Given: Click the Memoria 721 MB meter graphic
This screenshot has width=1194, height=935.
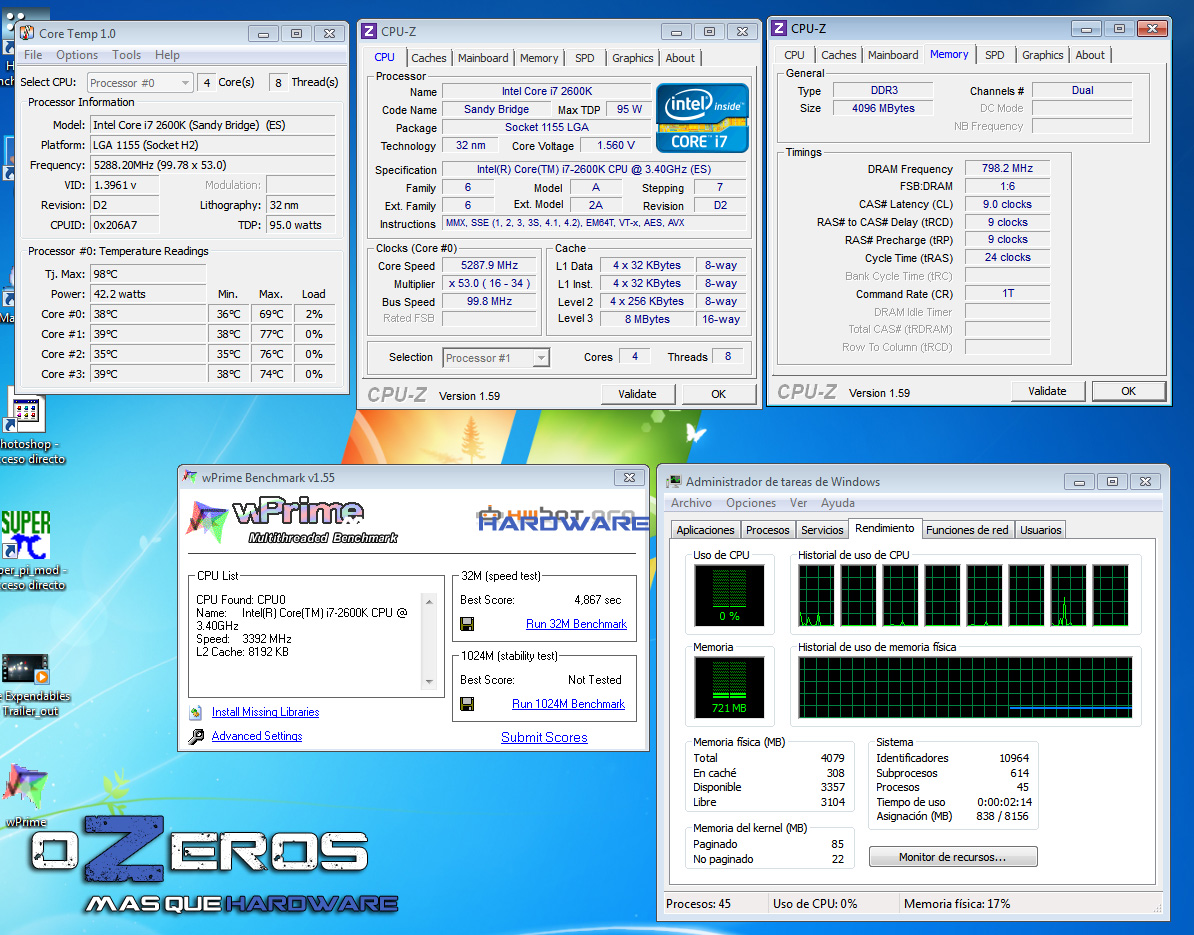Looking at the screenshot, I should tap(729, 688).
